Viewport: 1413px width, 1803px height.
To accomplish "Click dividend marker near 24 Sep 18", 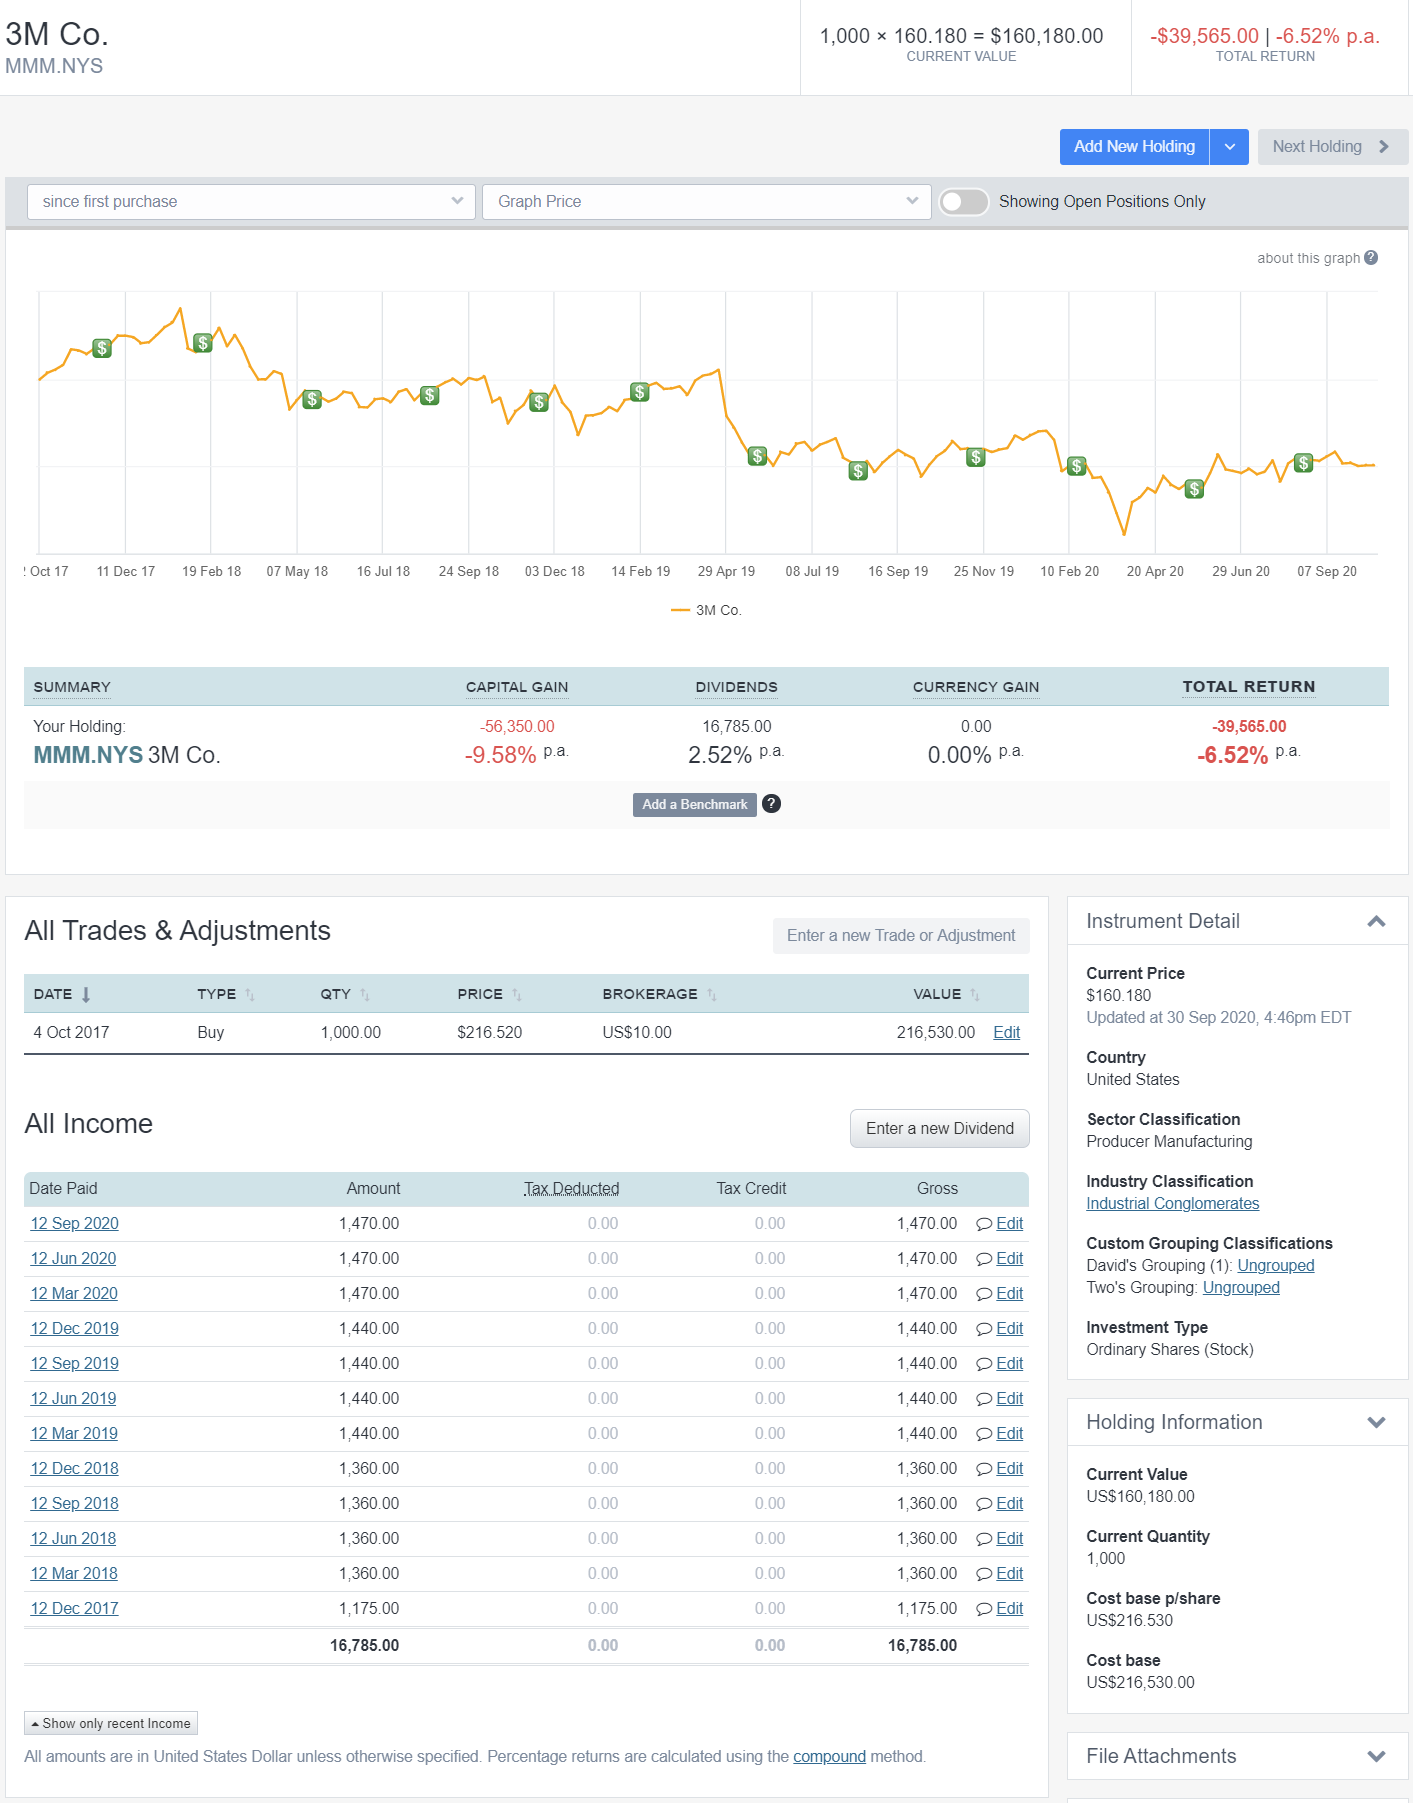I will [x=430, y=395].
